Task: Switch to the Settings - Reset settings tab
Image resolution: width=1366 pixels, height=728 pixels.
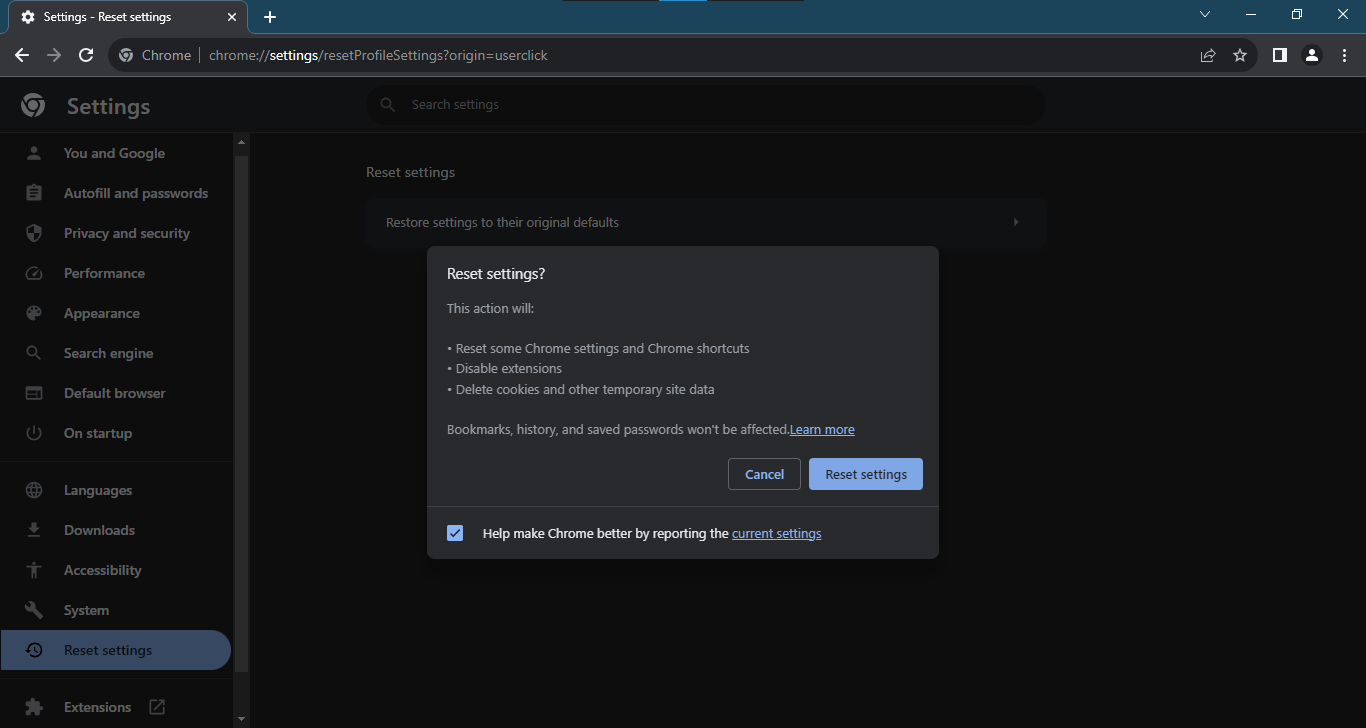Action: coord(120,16)
